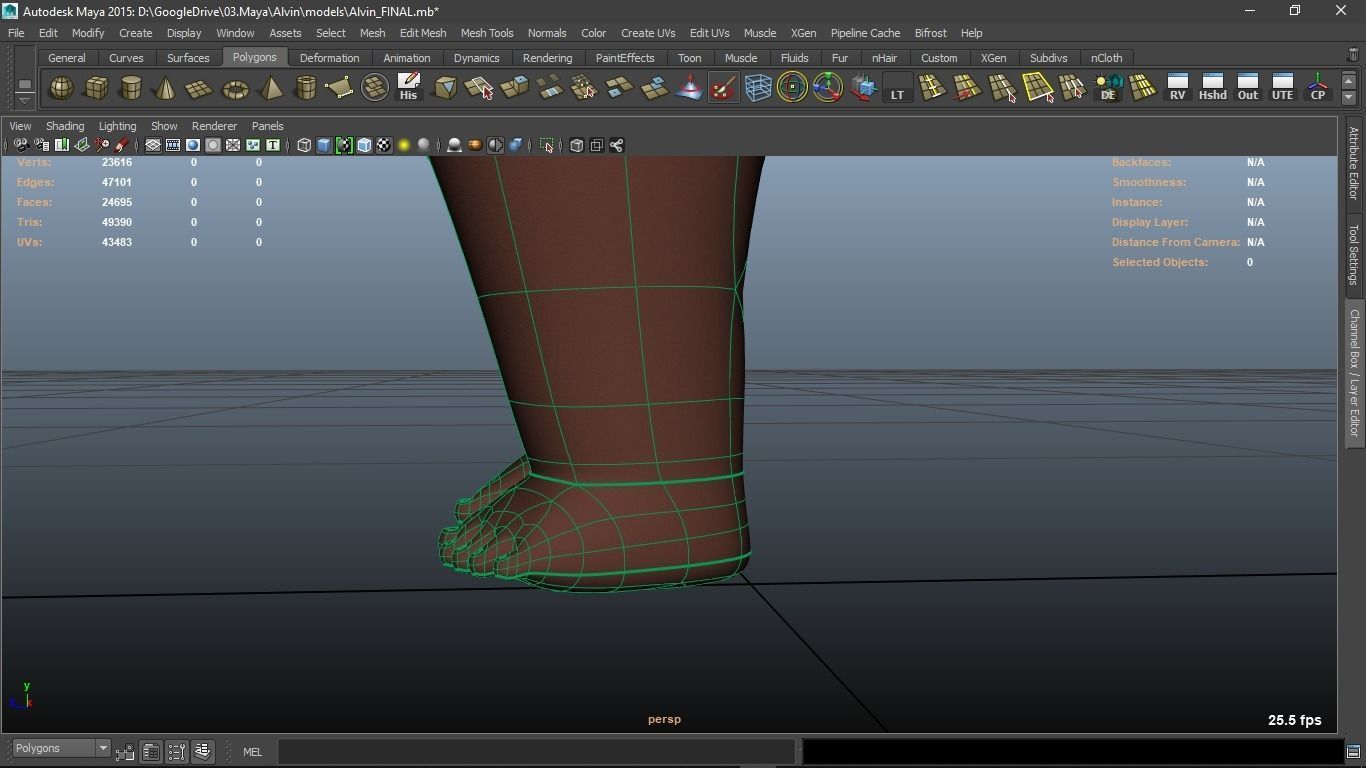Viewport: 1366px width, 768px height.
Task: Open the Channel Box / Layer Editor
Action: 1354,372
